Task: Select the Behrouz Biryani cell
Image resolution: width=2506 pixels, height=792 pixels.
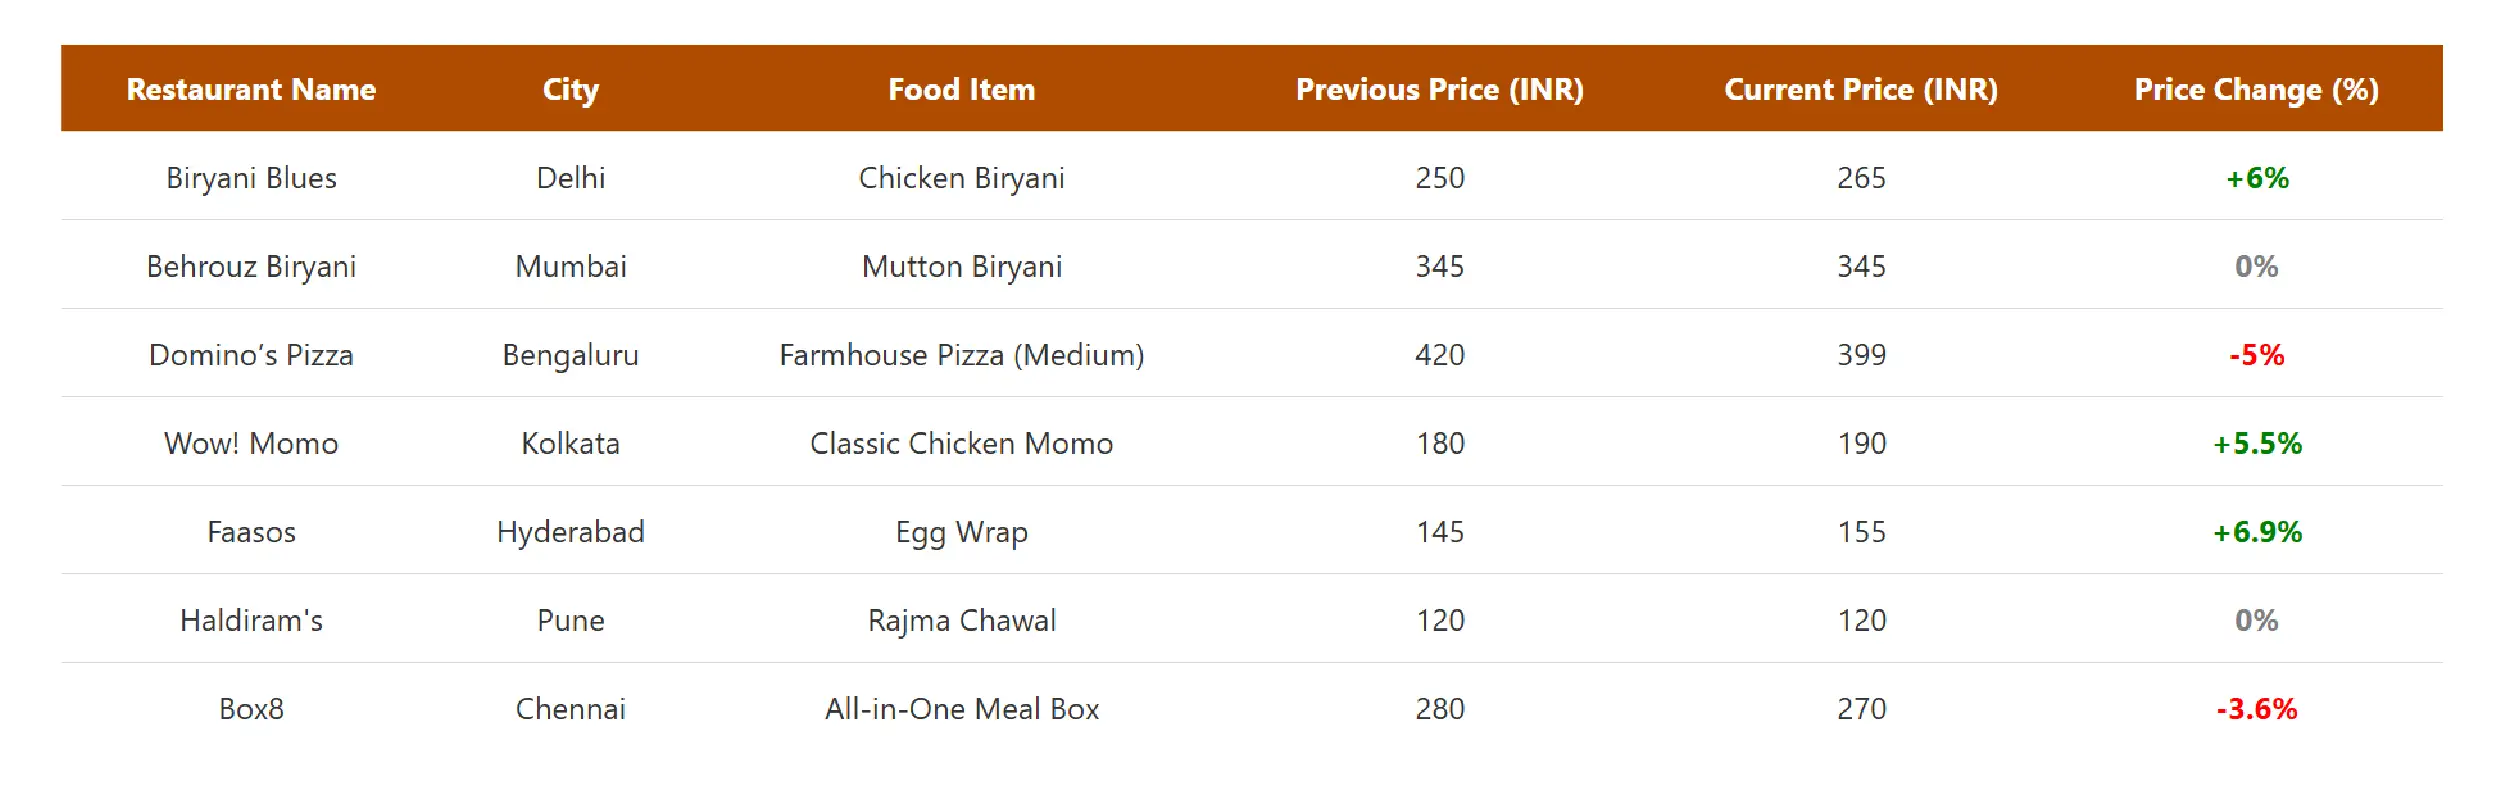Action: (251, 267)
